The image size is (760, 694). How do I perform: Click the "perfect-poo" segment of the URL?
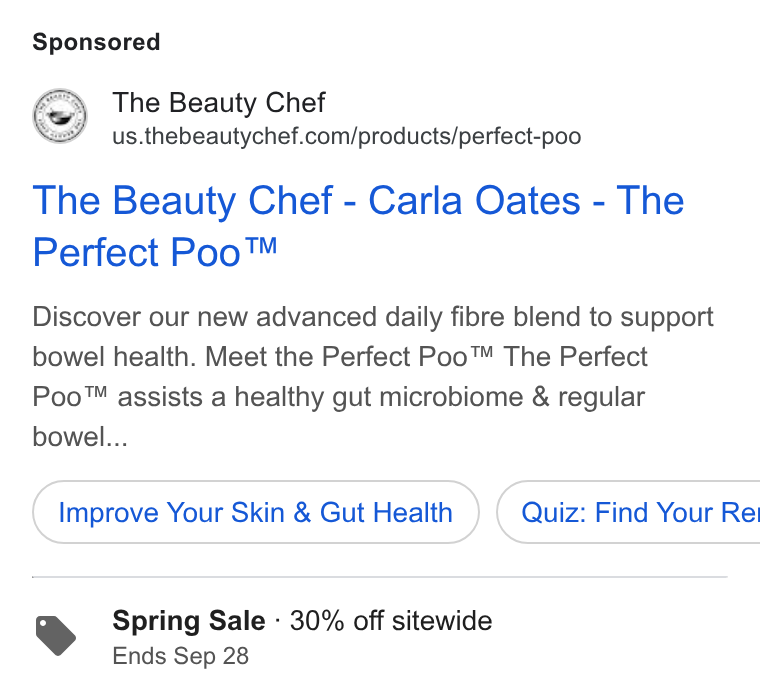[520, 137]
